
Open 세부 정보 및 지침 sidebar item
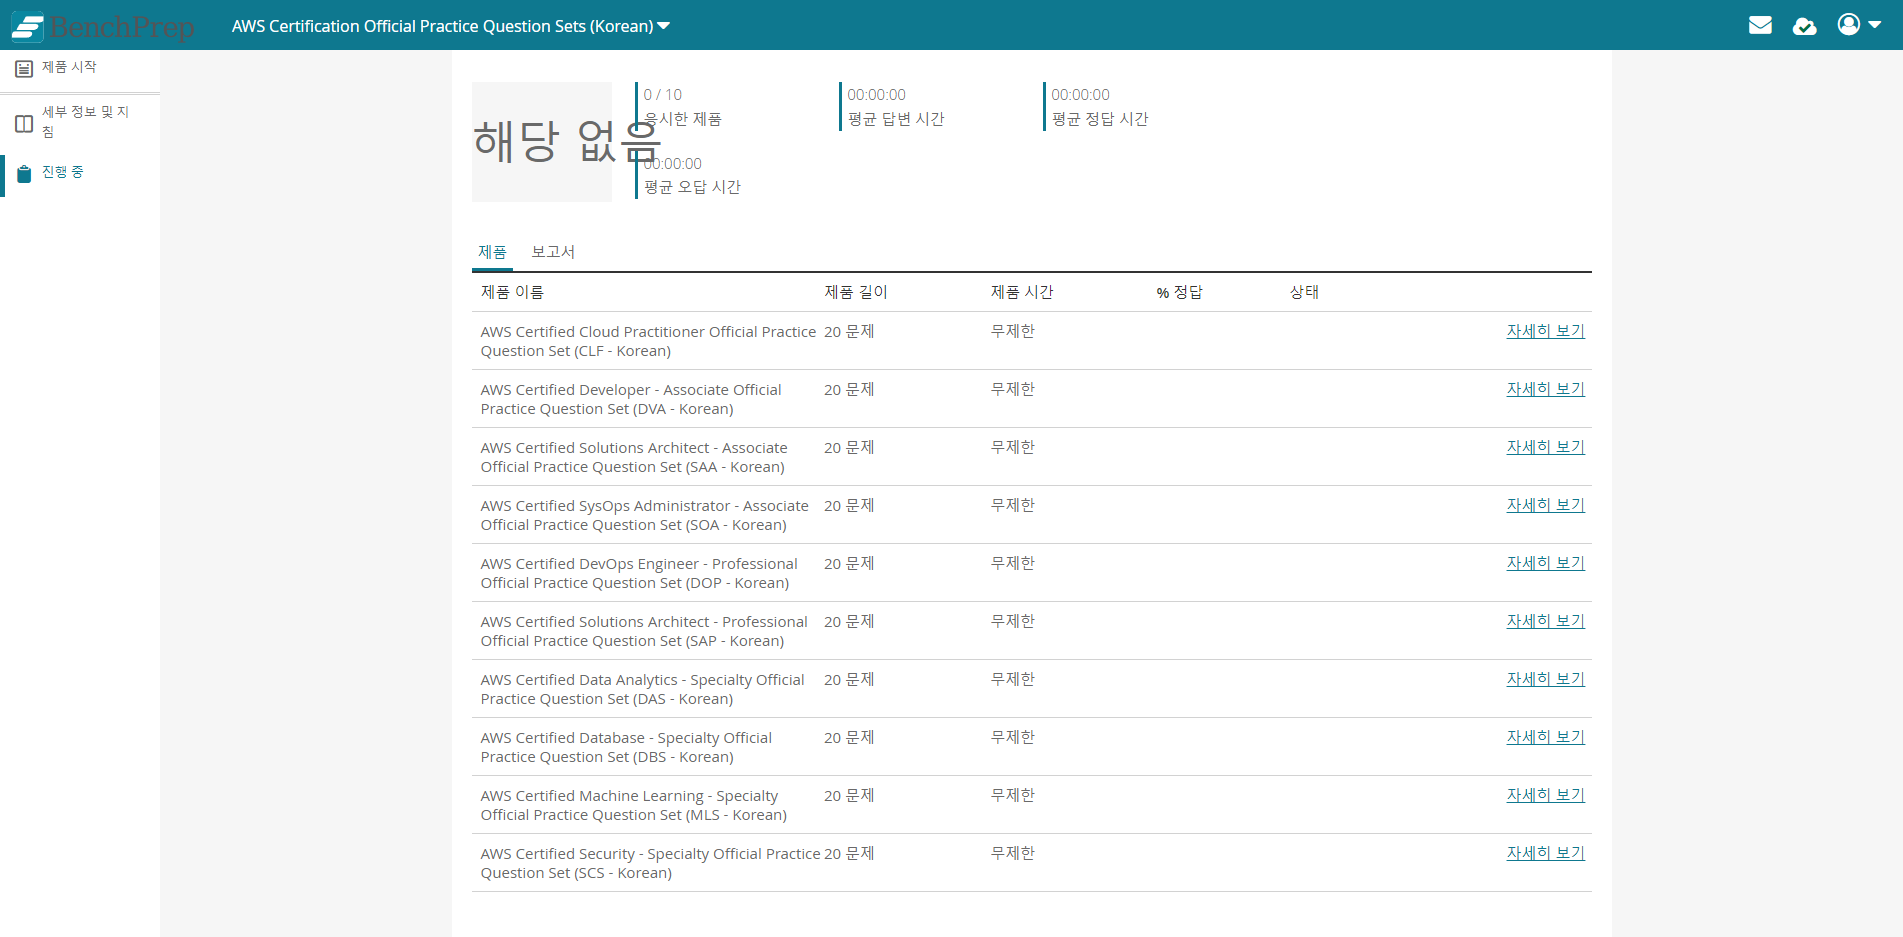click(85, 121)
